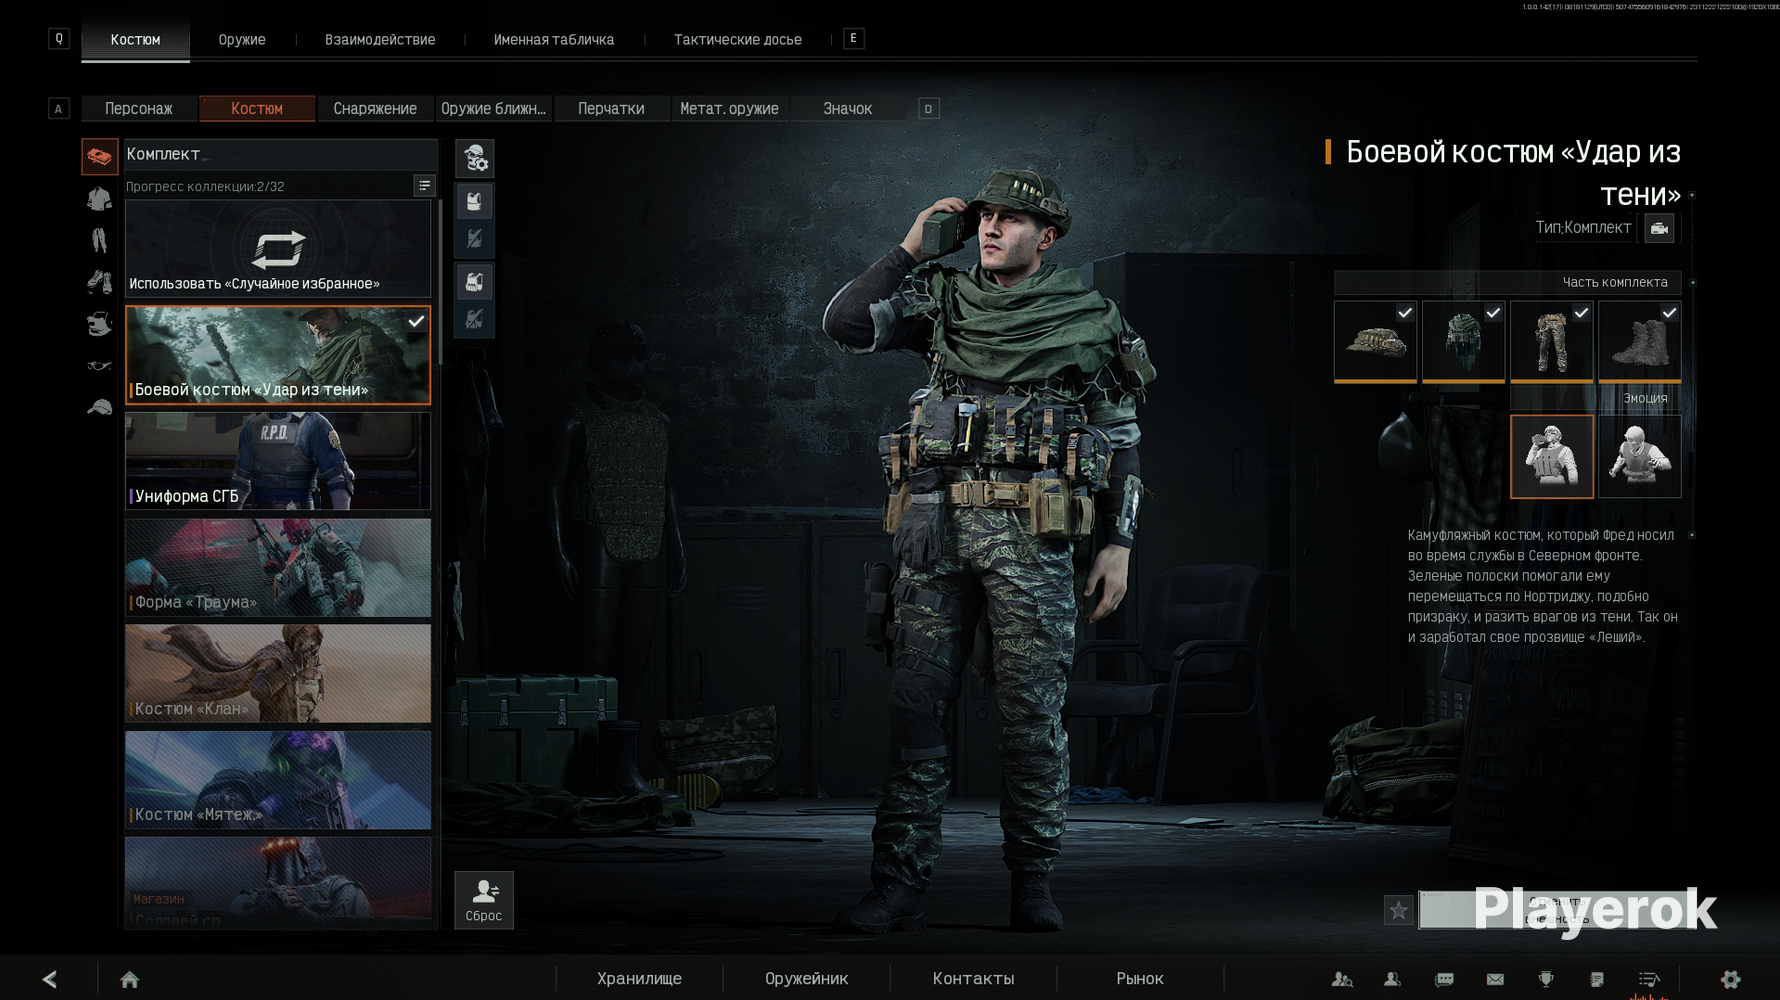Click the Сброс reset button
Image resolution: width=1780 pixels, height=1000 pixels.
(484, 900)
